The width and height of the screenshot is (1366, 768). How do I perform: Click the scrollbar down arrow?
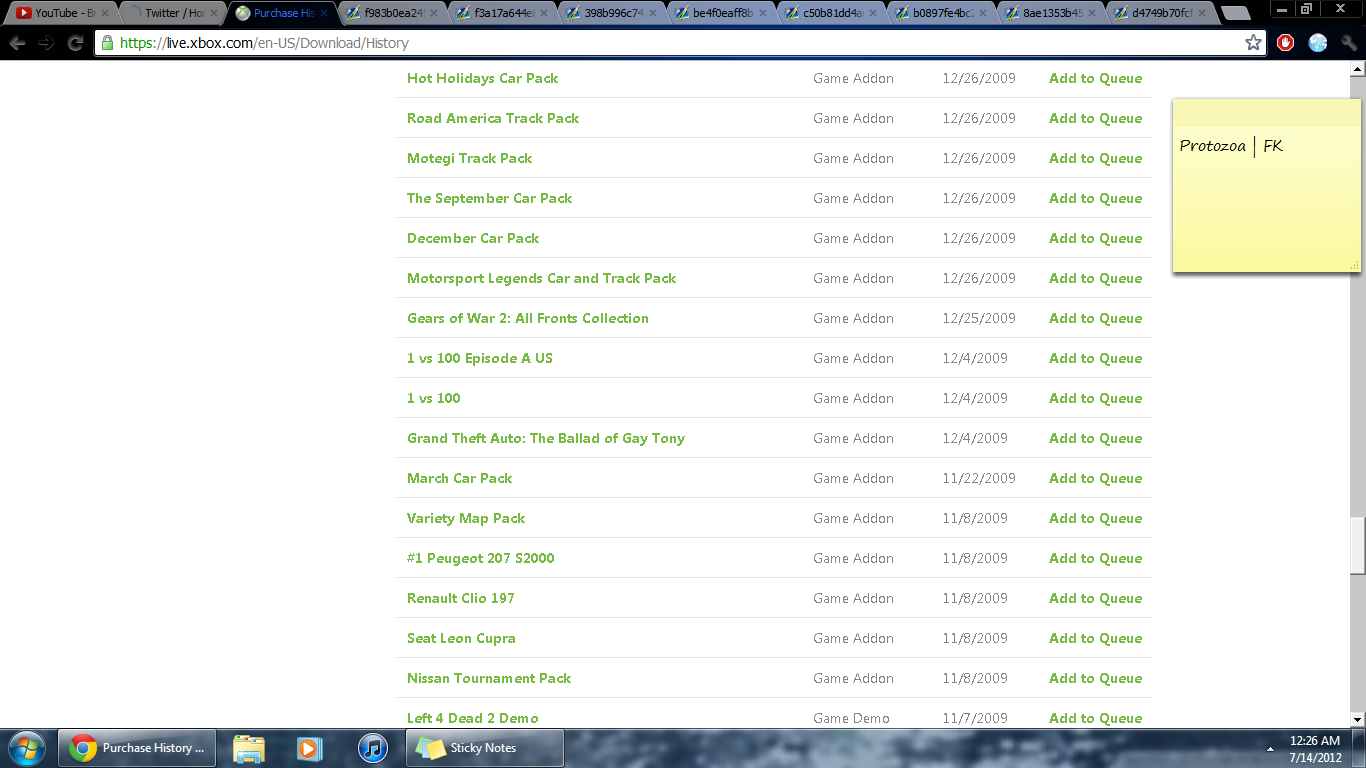[x=1357, y=719]
